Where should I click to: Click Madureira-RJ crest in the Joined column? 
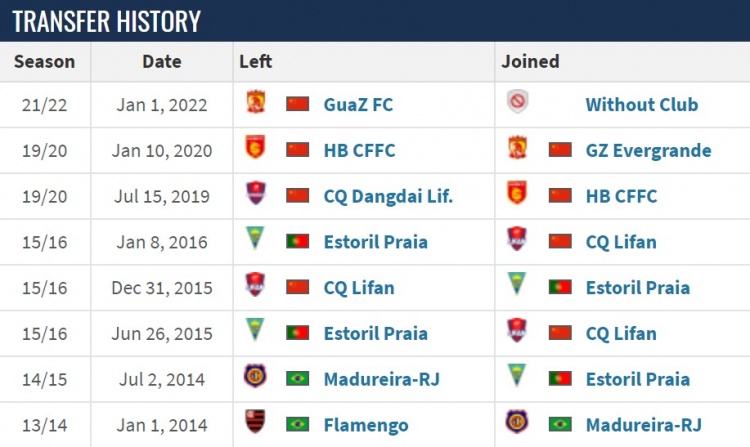517,422
